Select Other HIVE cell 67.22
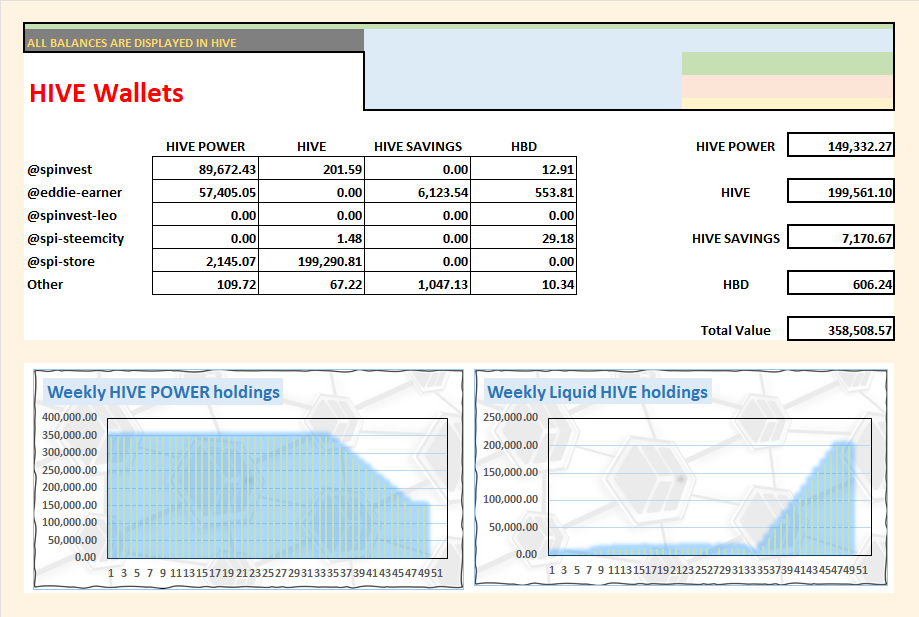The image size is (919, 617). [311, 284]
